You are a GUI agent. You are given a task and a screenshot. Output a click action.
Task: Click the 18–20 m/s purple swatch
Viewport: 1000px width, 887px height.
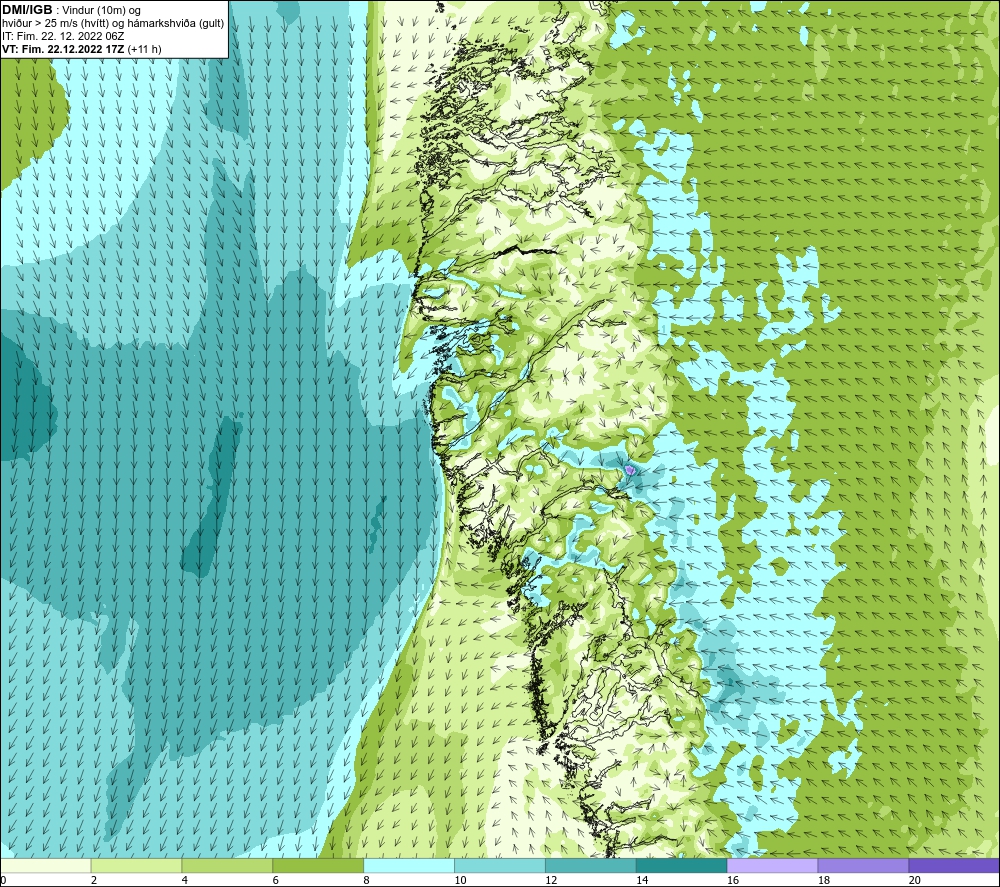tap(864, 865)
